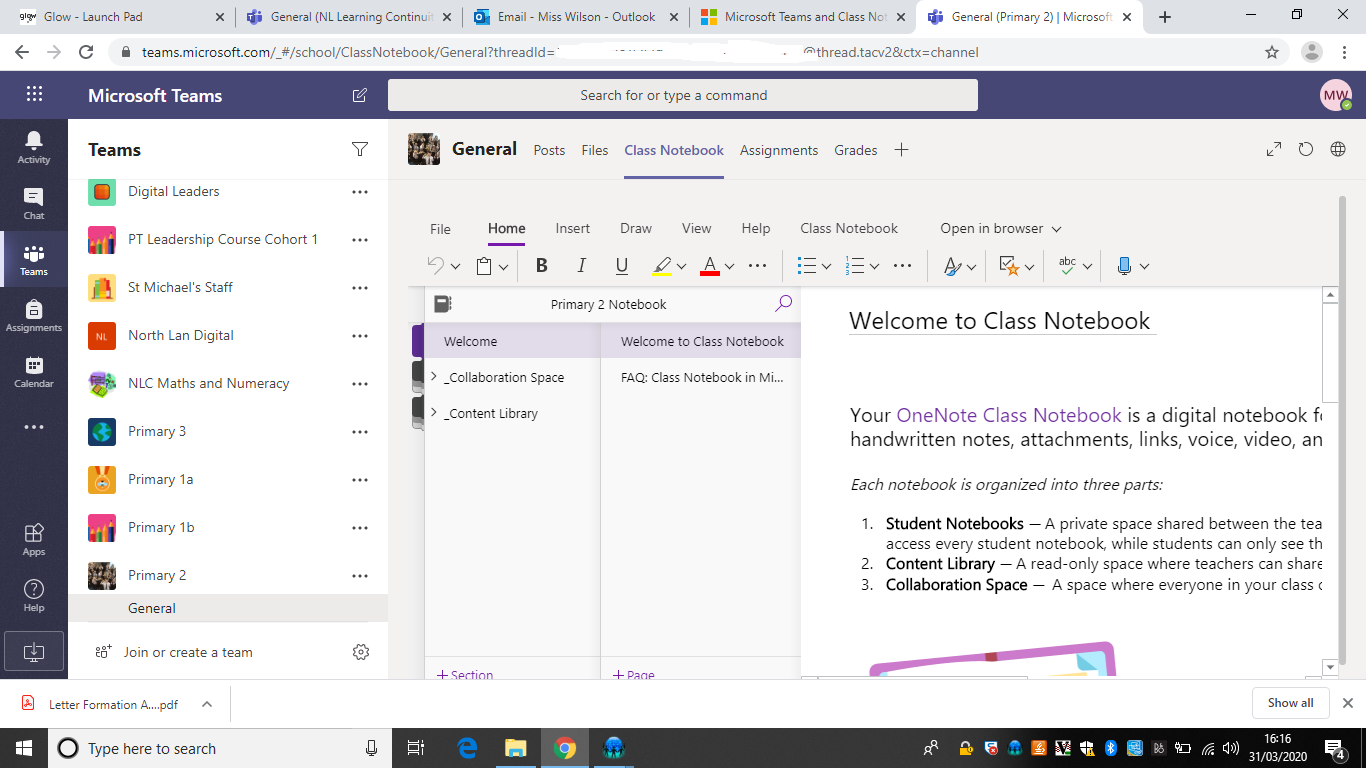Click the OneNote Class Notebook link
This screenshot has height=768, width=1366.
pyautogui.click(x=1009, y=414)
